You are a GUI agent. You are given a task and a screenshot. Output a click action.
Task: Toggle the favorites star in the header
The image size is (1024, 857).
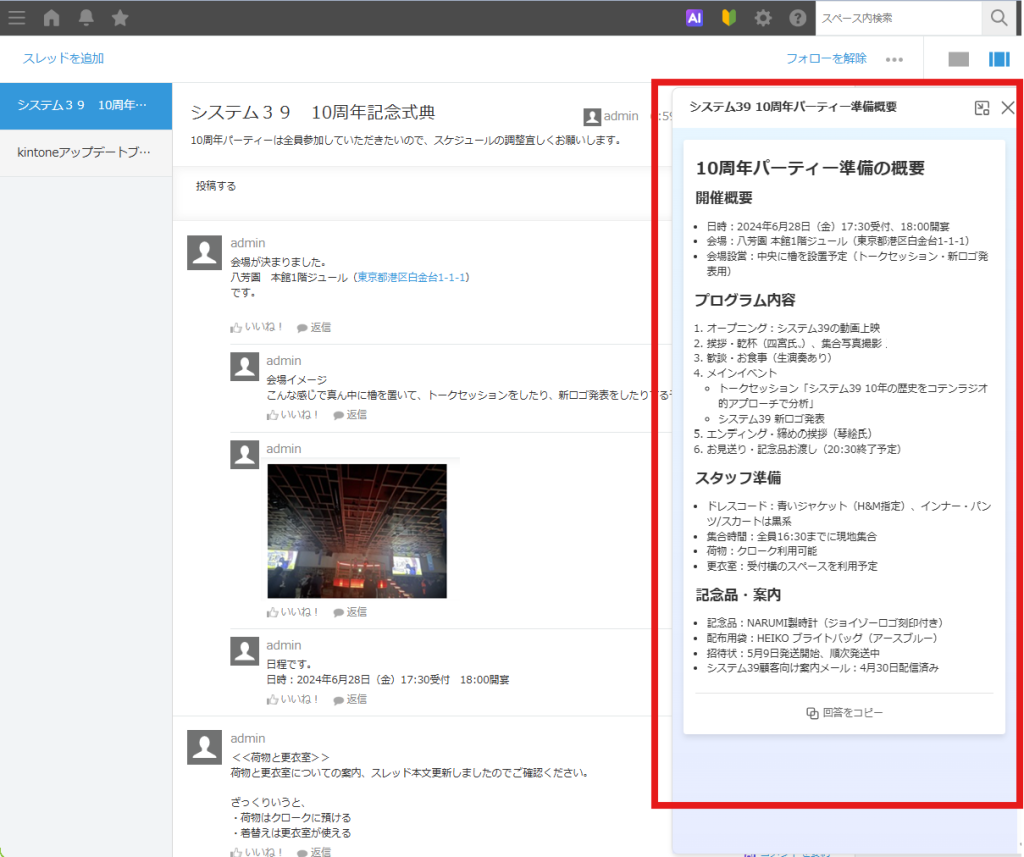pos(120,18)
